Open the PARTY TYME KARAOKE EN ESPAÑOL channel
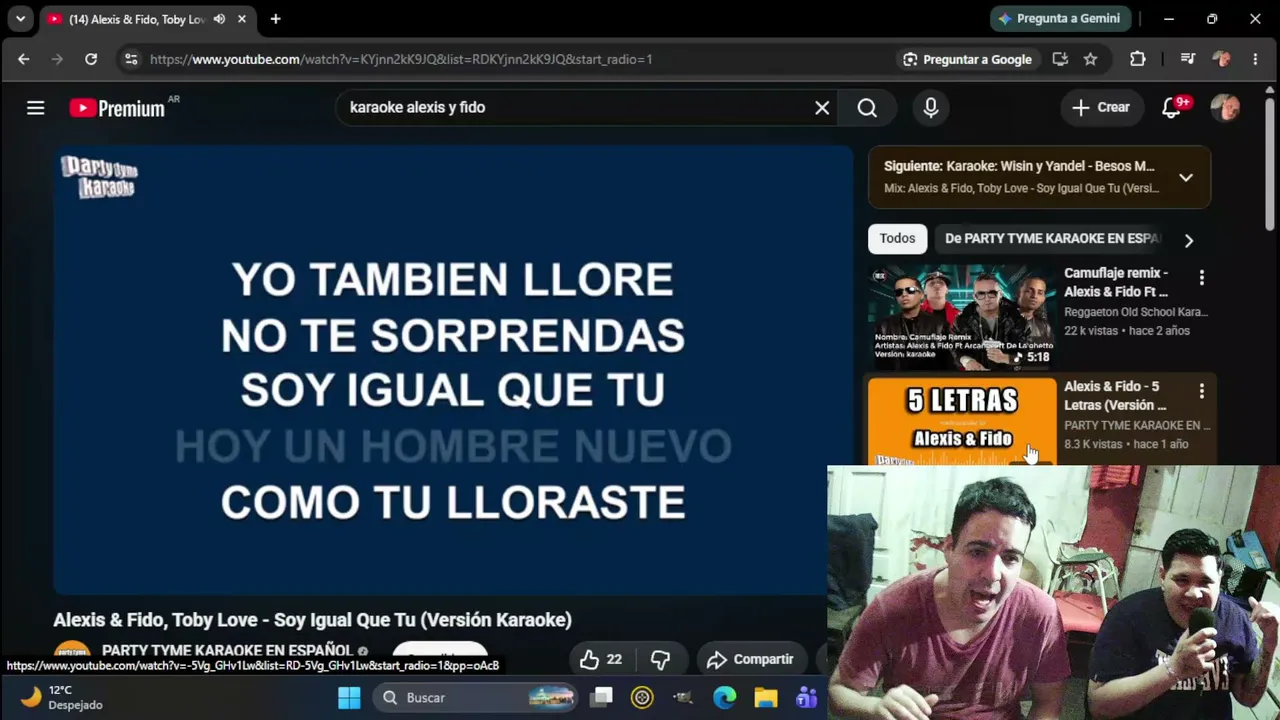Screen dimensions: 1280x720 (x=228, y=650)
